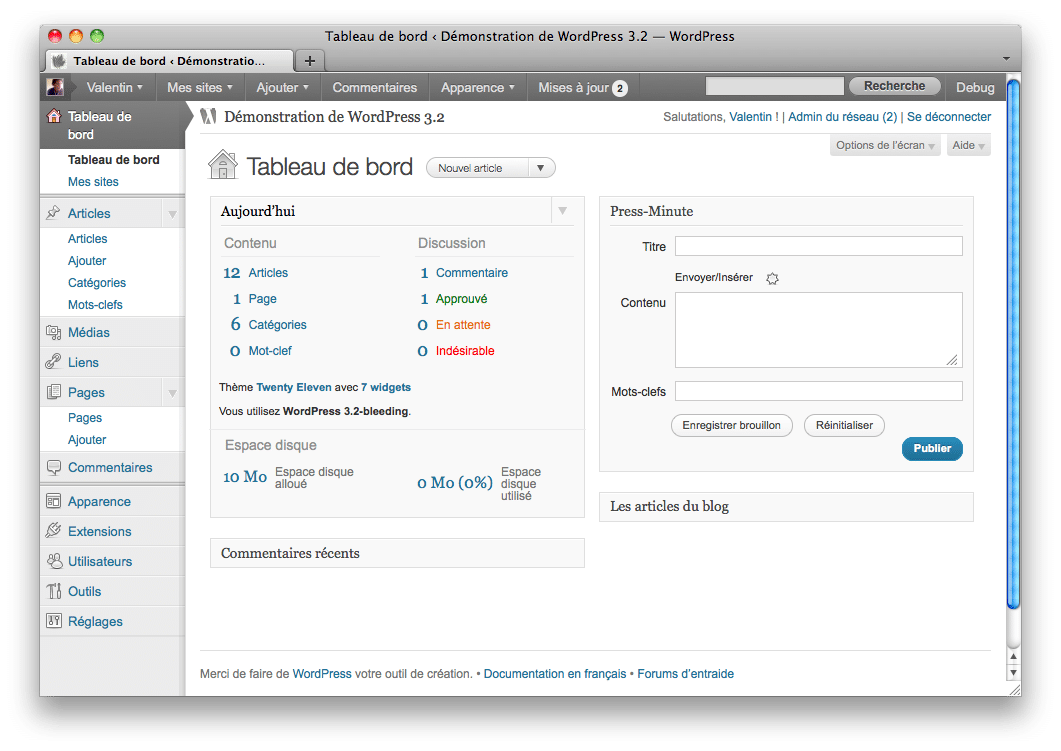The width and height of the screenshot is (1061, 751).
Task: Click the Contenu textarea in Press-Minute
Action: tap(819, 330)
